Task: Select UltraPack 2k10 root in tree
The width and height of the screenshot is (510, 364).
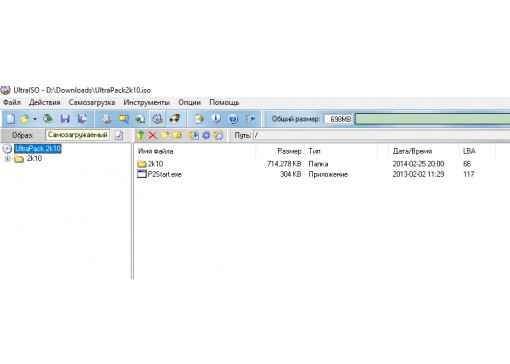Action: (x=38, y=149)
